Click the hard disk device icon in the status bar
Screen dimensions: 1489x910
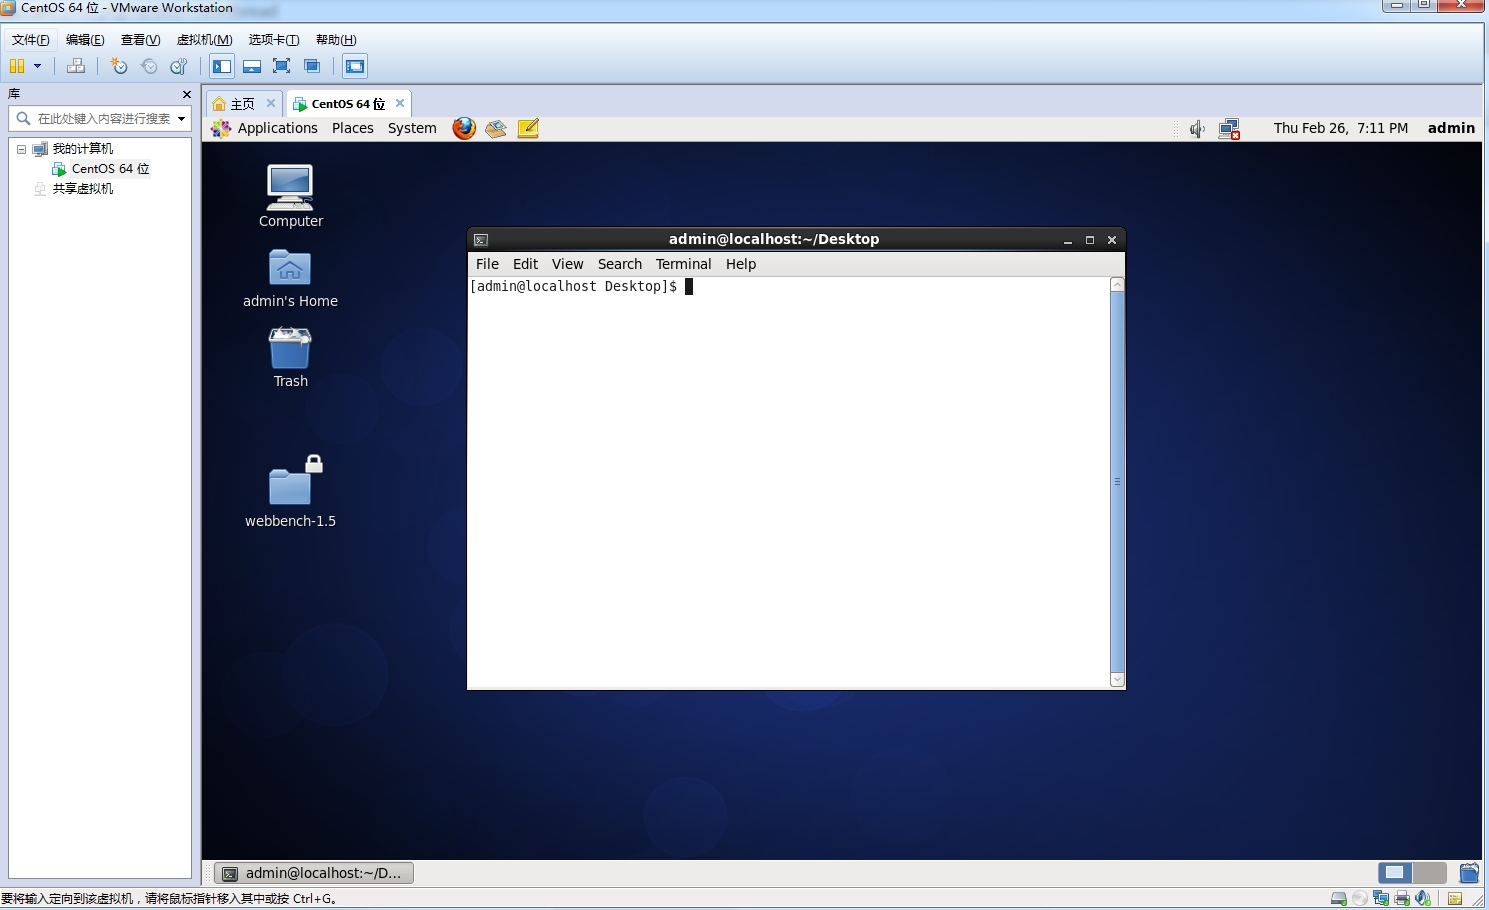click(x=1339, y=898)
